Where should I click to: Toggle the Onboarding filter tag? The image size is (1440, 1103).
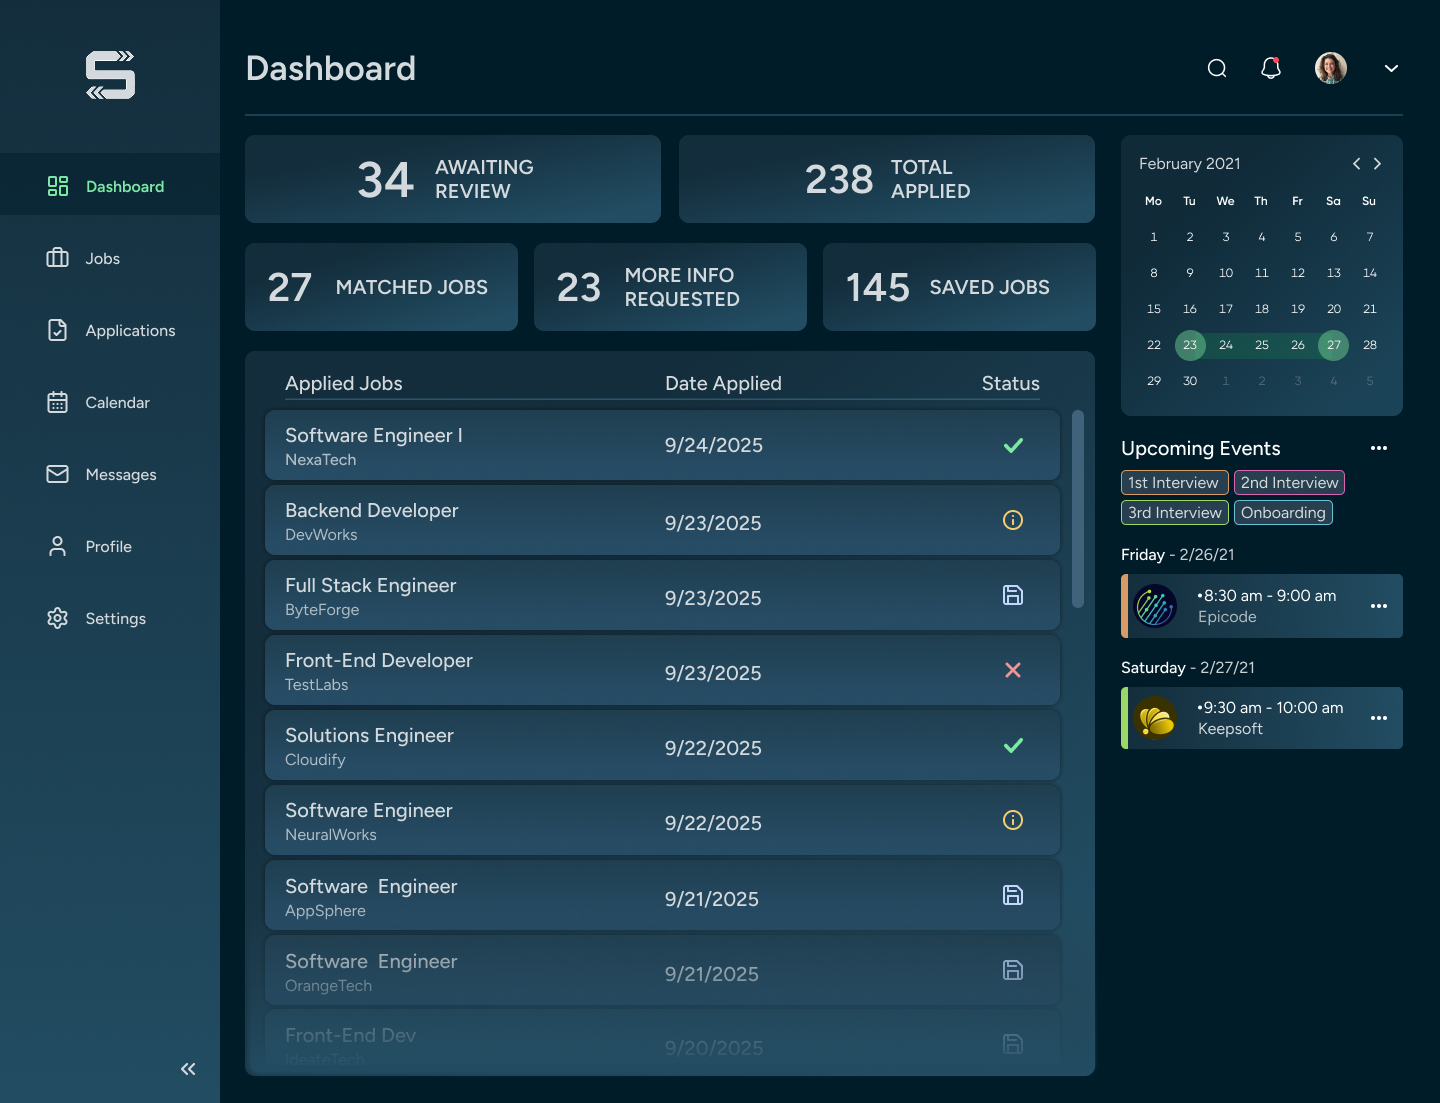[x=1283, y=513]
